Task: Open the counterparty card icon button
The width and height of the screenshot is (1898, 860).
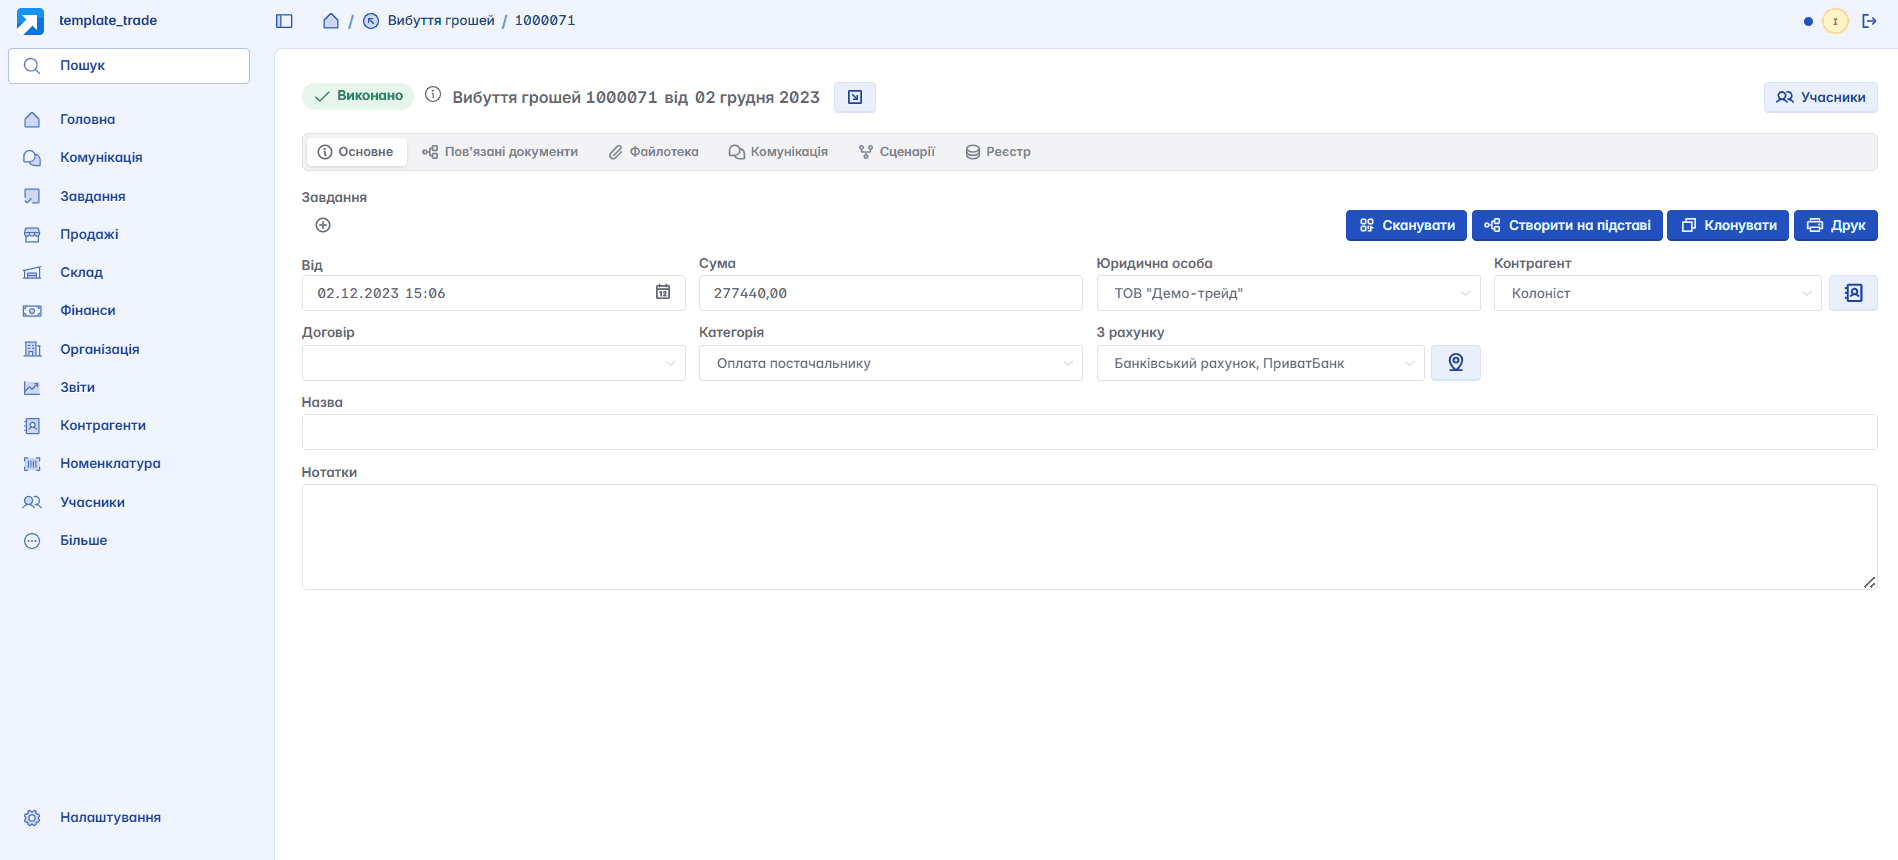Action: point(1853,293)
